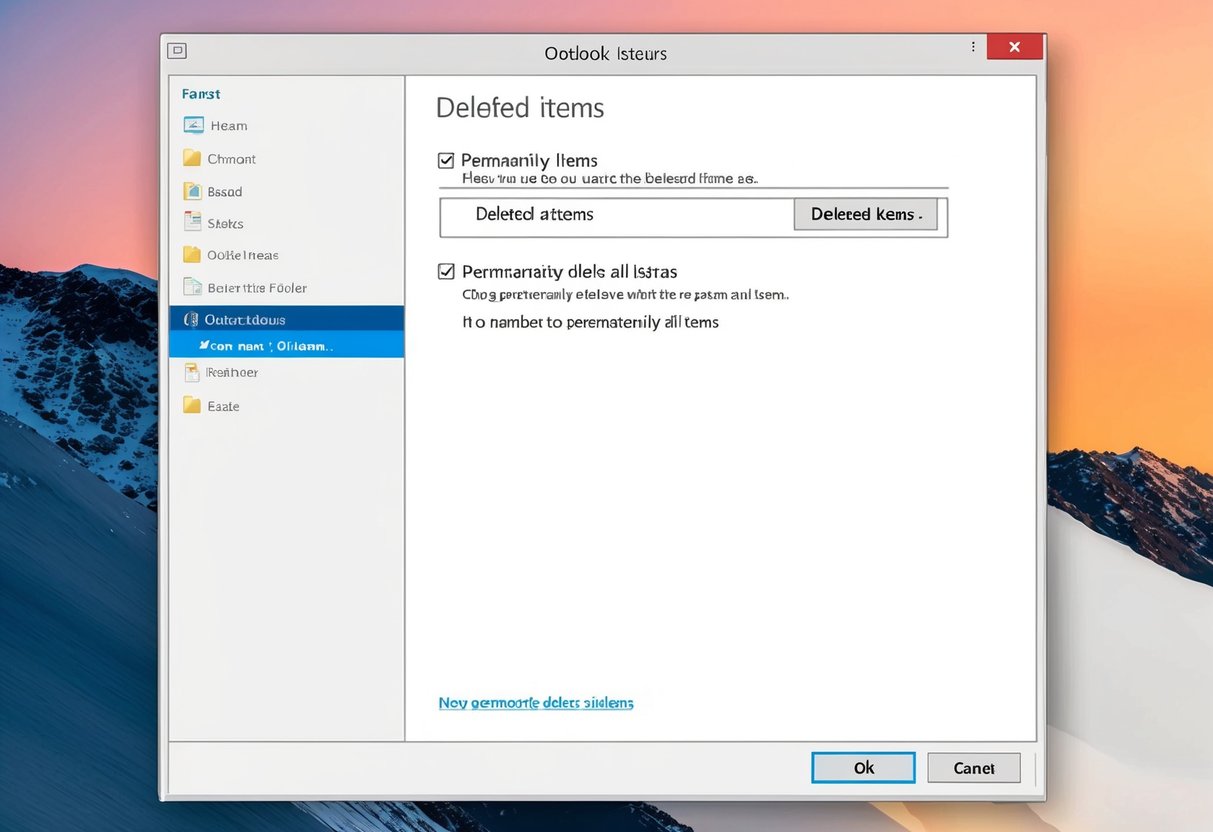
Task: Click the yellow folder icon next to Chmont
Action: [192, 158]
